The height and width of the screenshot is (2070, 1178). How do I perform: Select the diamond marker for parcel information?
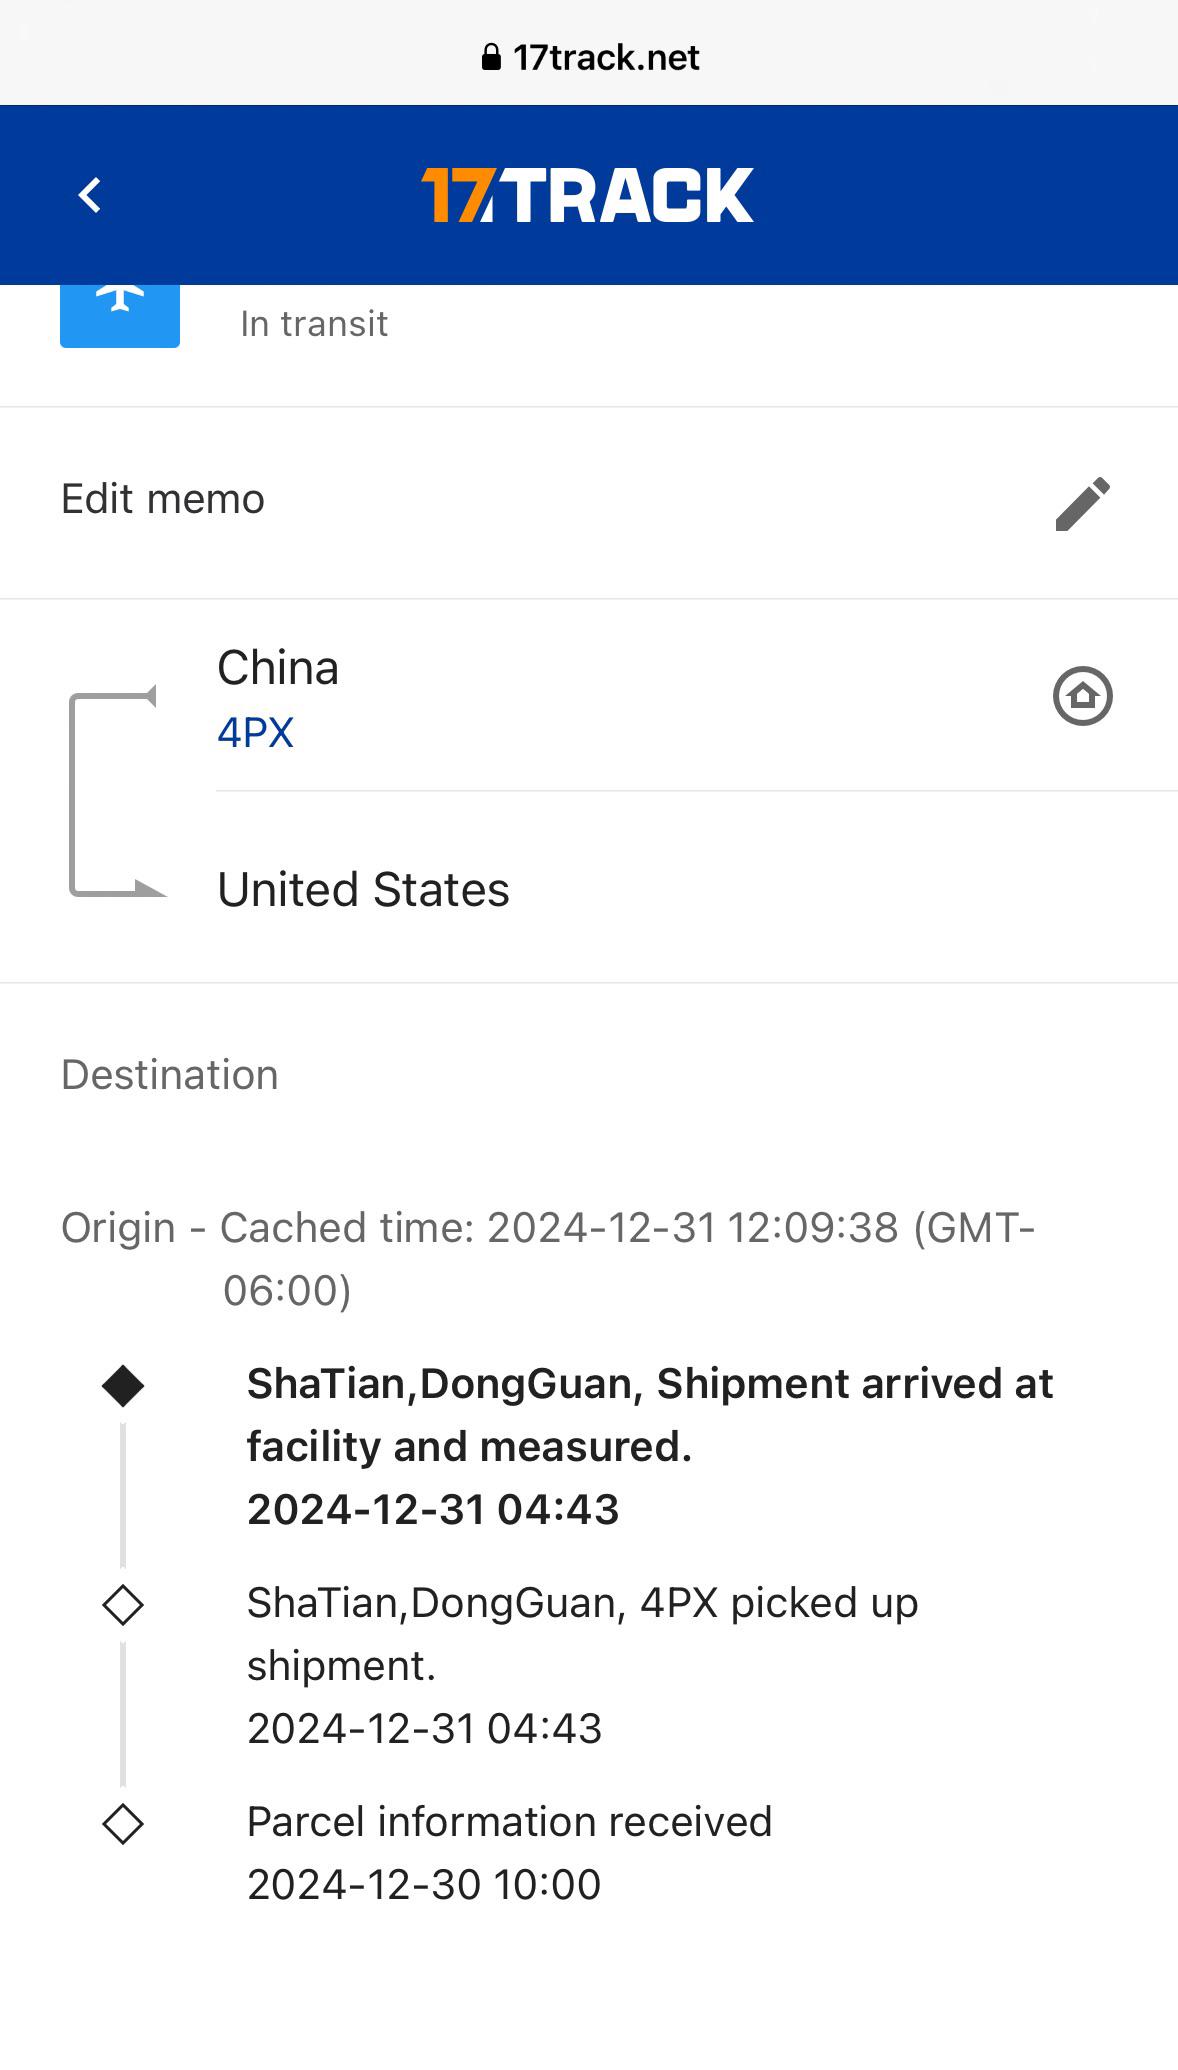pyautogui.click(x=123, y=1824)
